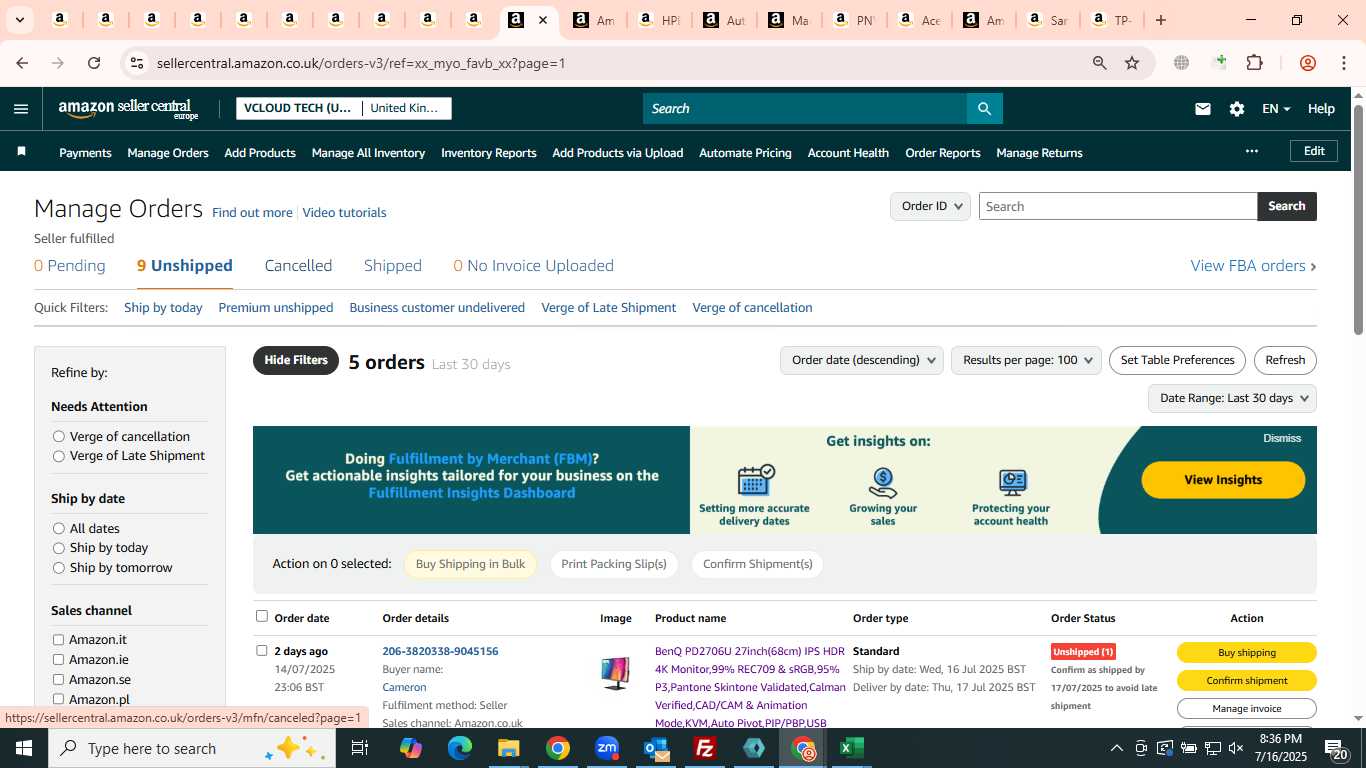Image resolution: width=1366 pixels, height=768 pixels.
Task: Switch to the Pending orders tab
Action: pyautogui.click(x=70, y=265)
